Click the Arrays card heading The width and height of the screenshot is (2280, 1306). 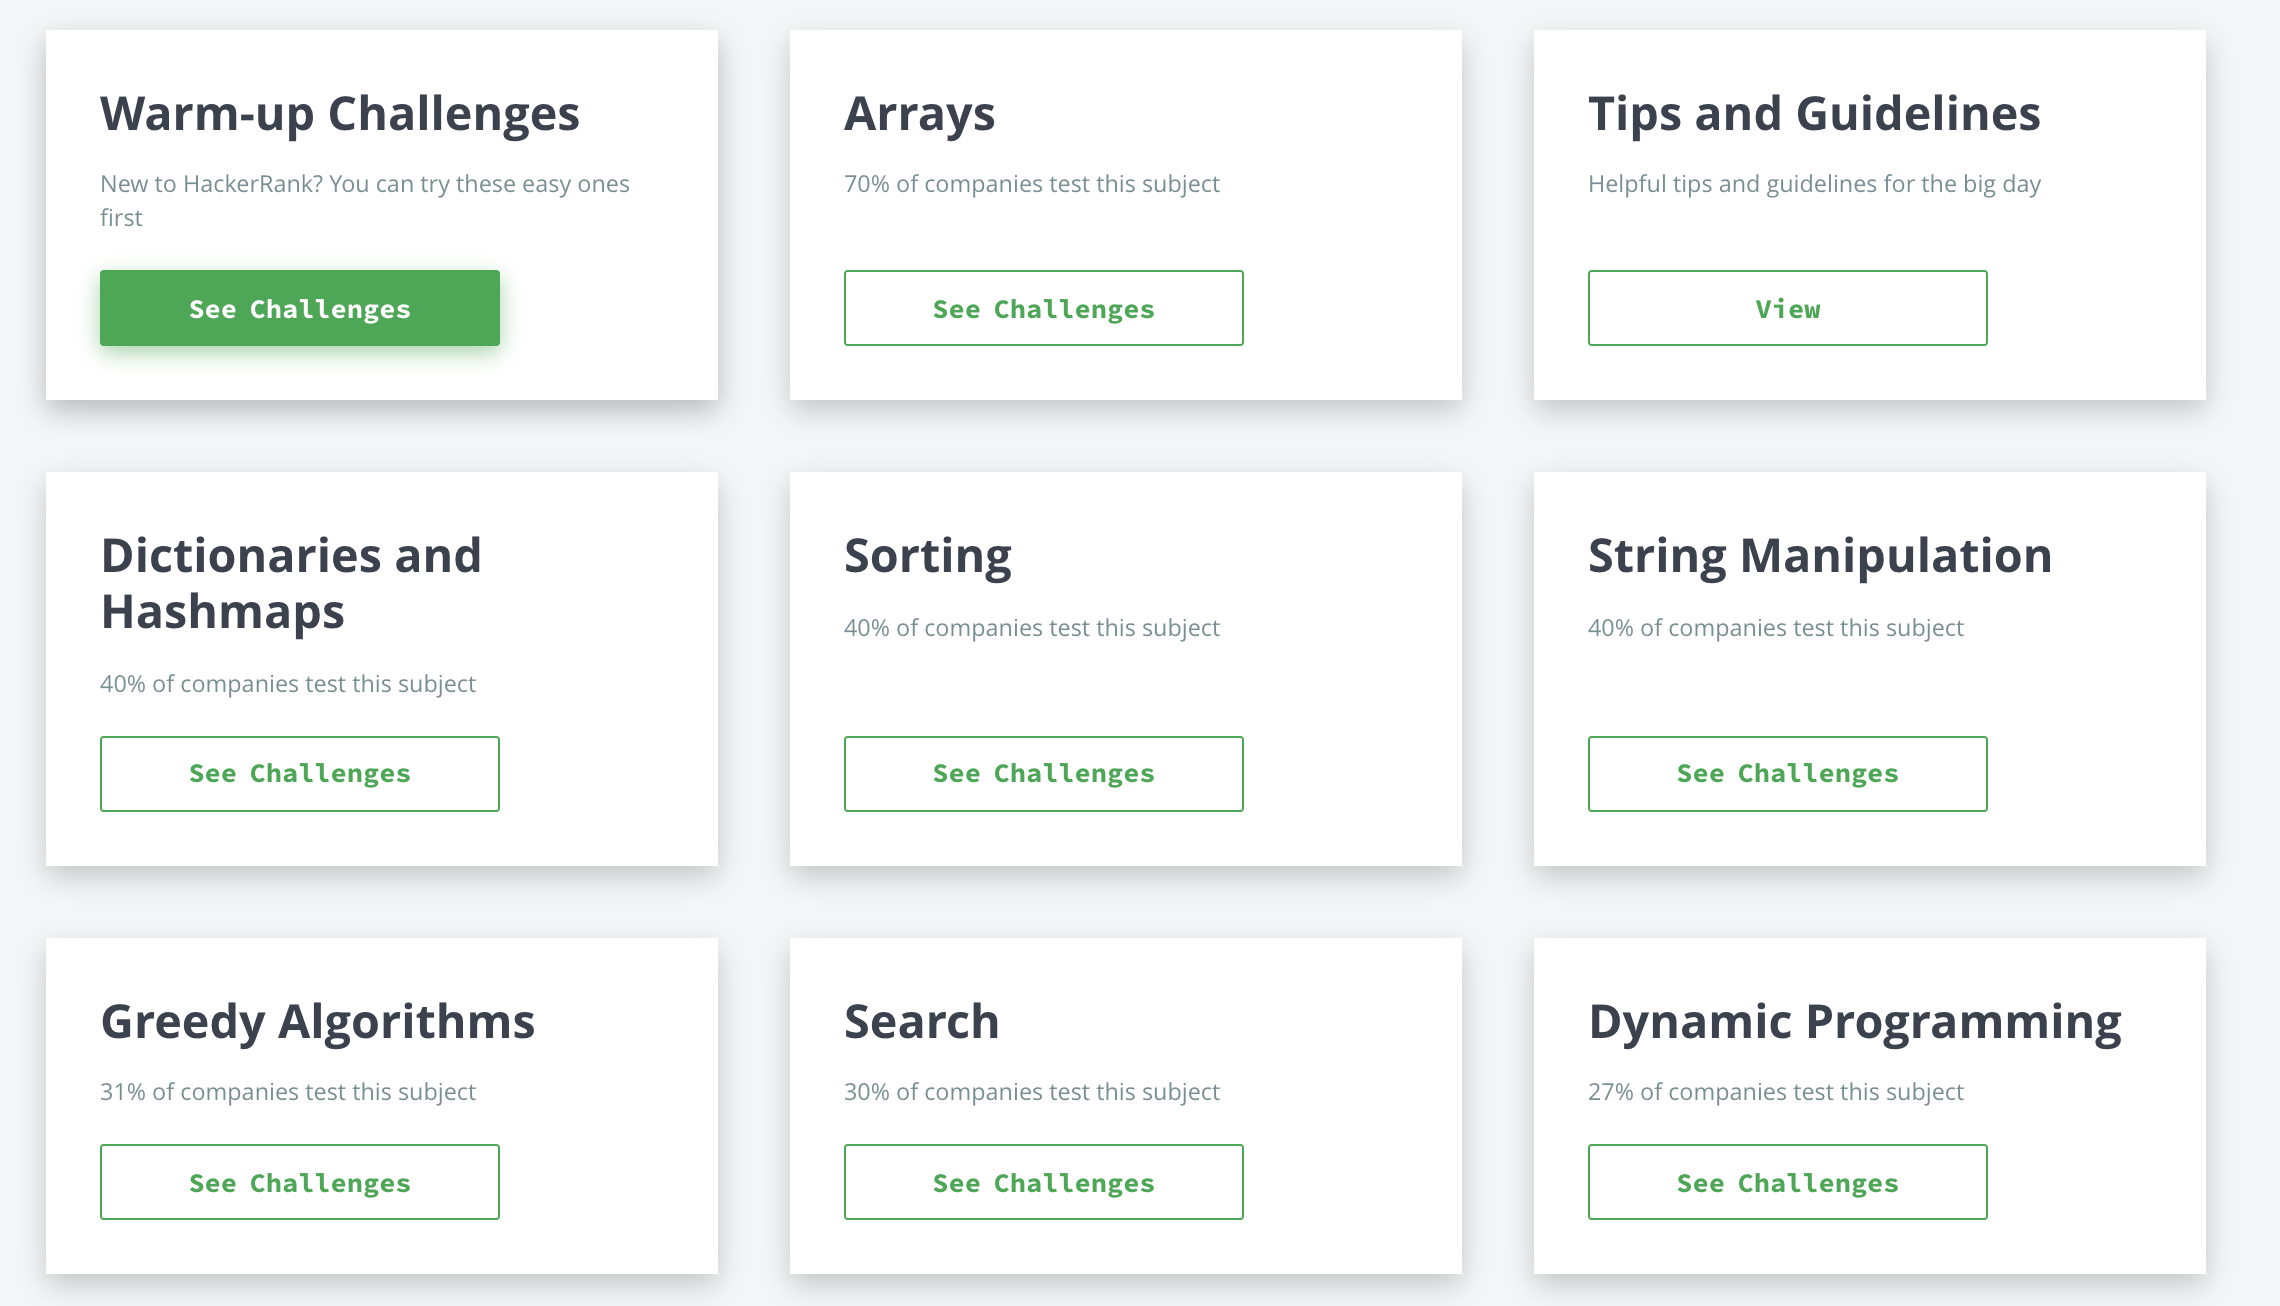[919, 114]
